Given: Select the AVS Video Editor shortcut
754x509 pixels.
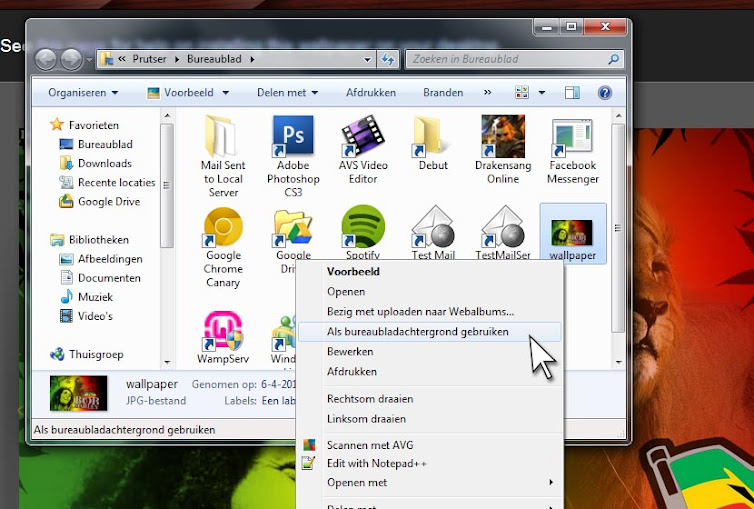Looking at the screenshot, I should (363, 136).
